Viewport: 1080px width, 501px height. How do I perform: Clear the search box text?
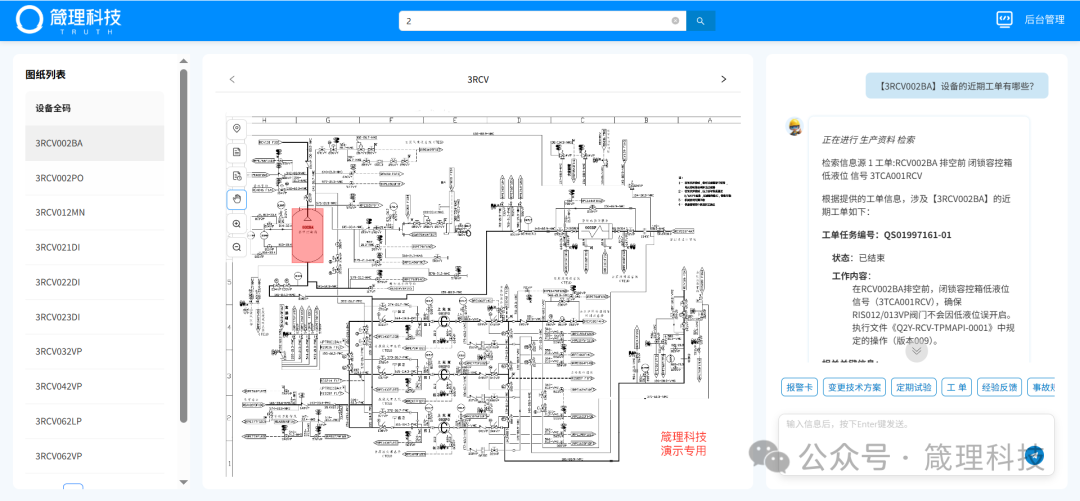click(x=675, y=20)
